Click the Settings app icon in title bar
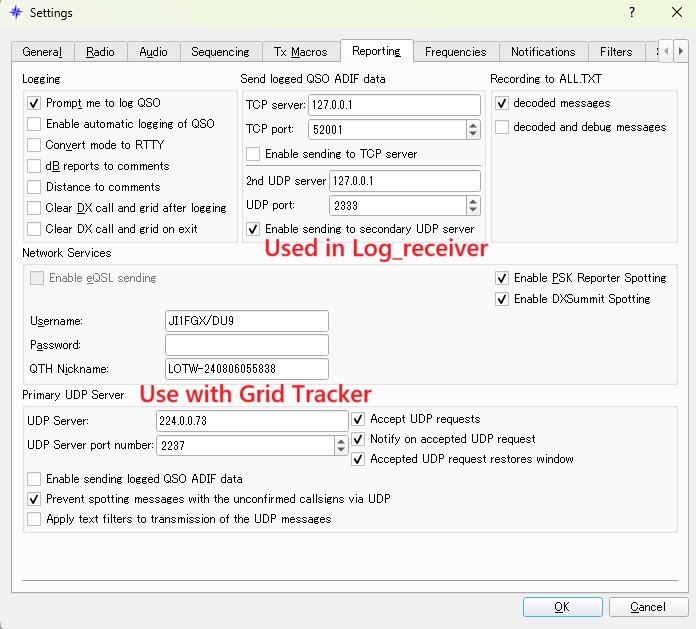696x629 pixels. click(x=15, y=13)
